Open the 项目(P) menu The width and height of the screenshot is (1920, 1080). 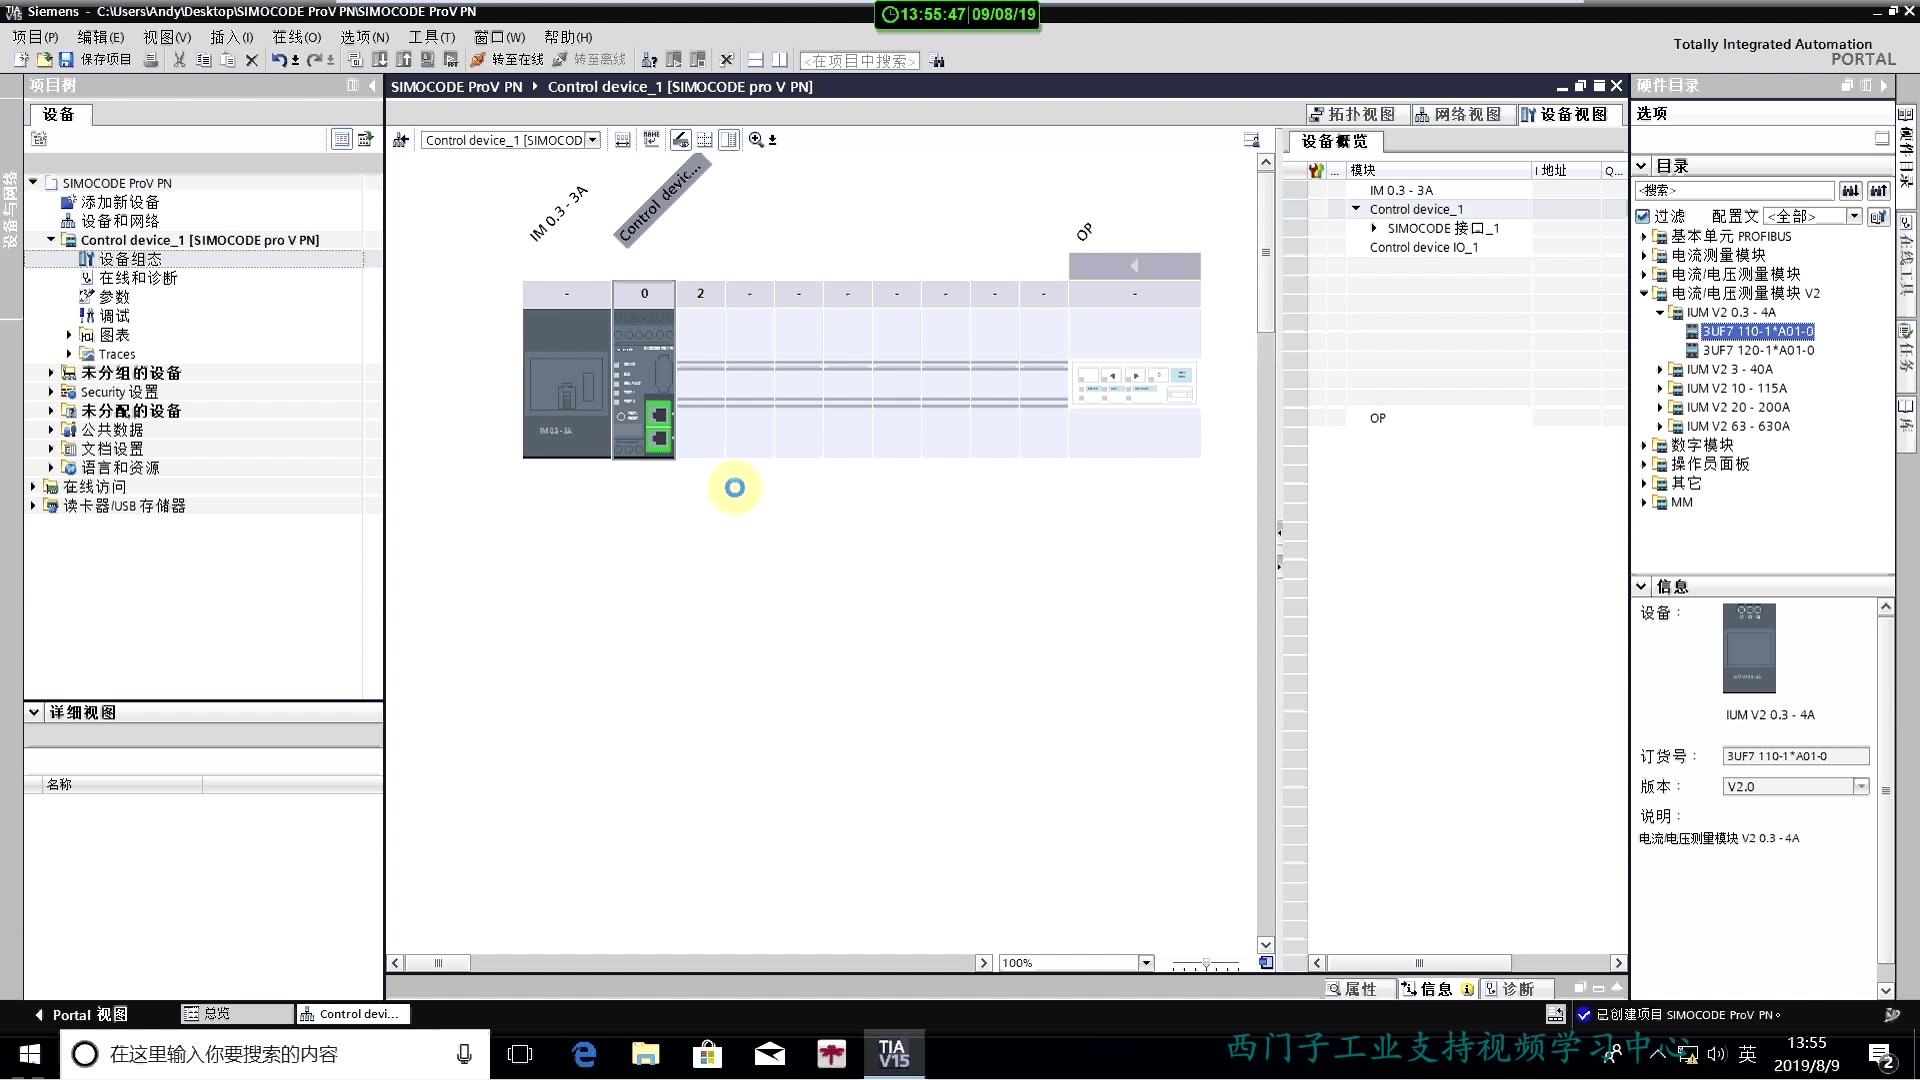click(x=35, y=37)
